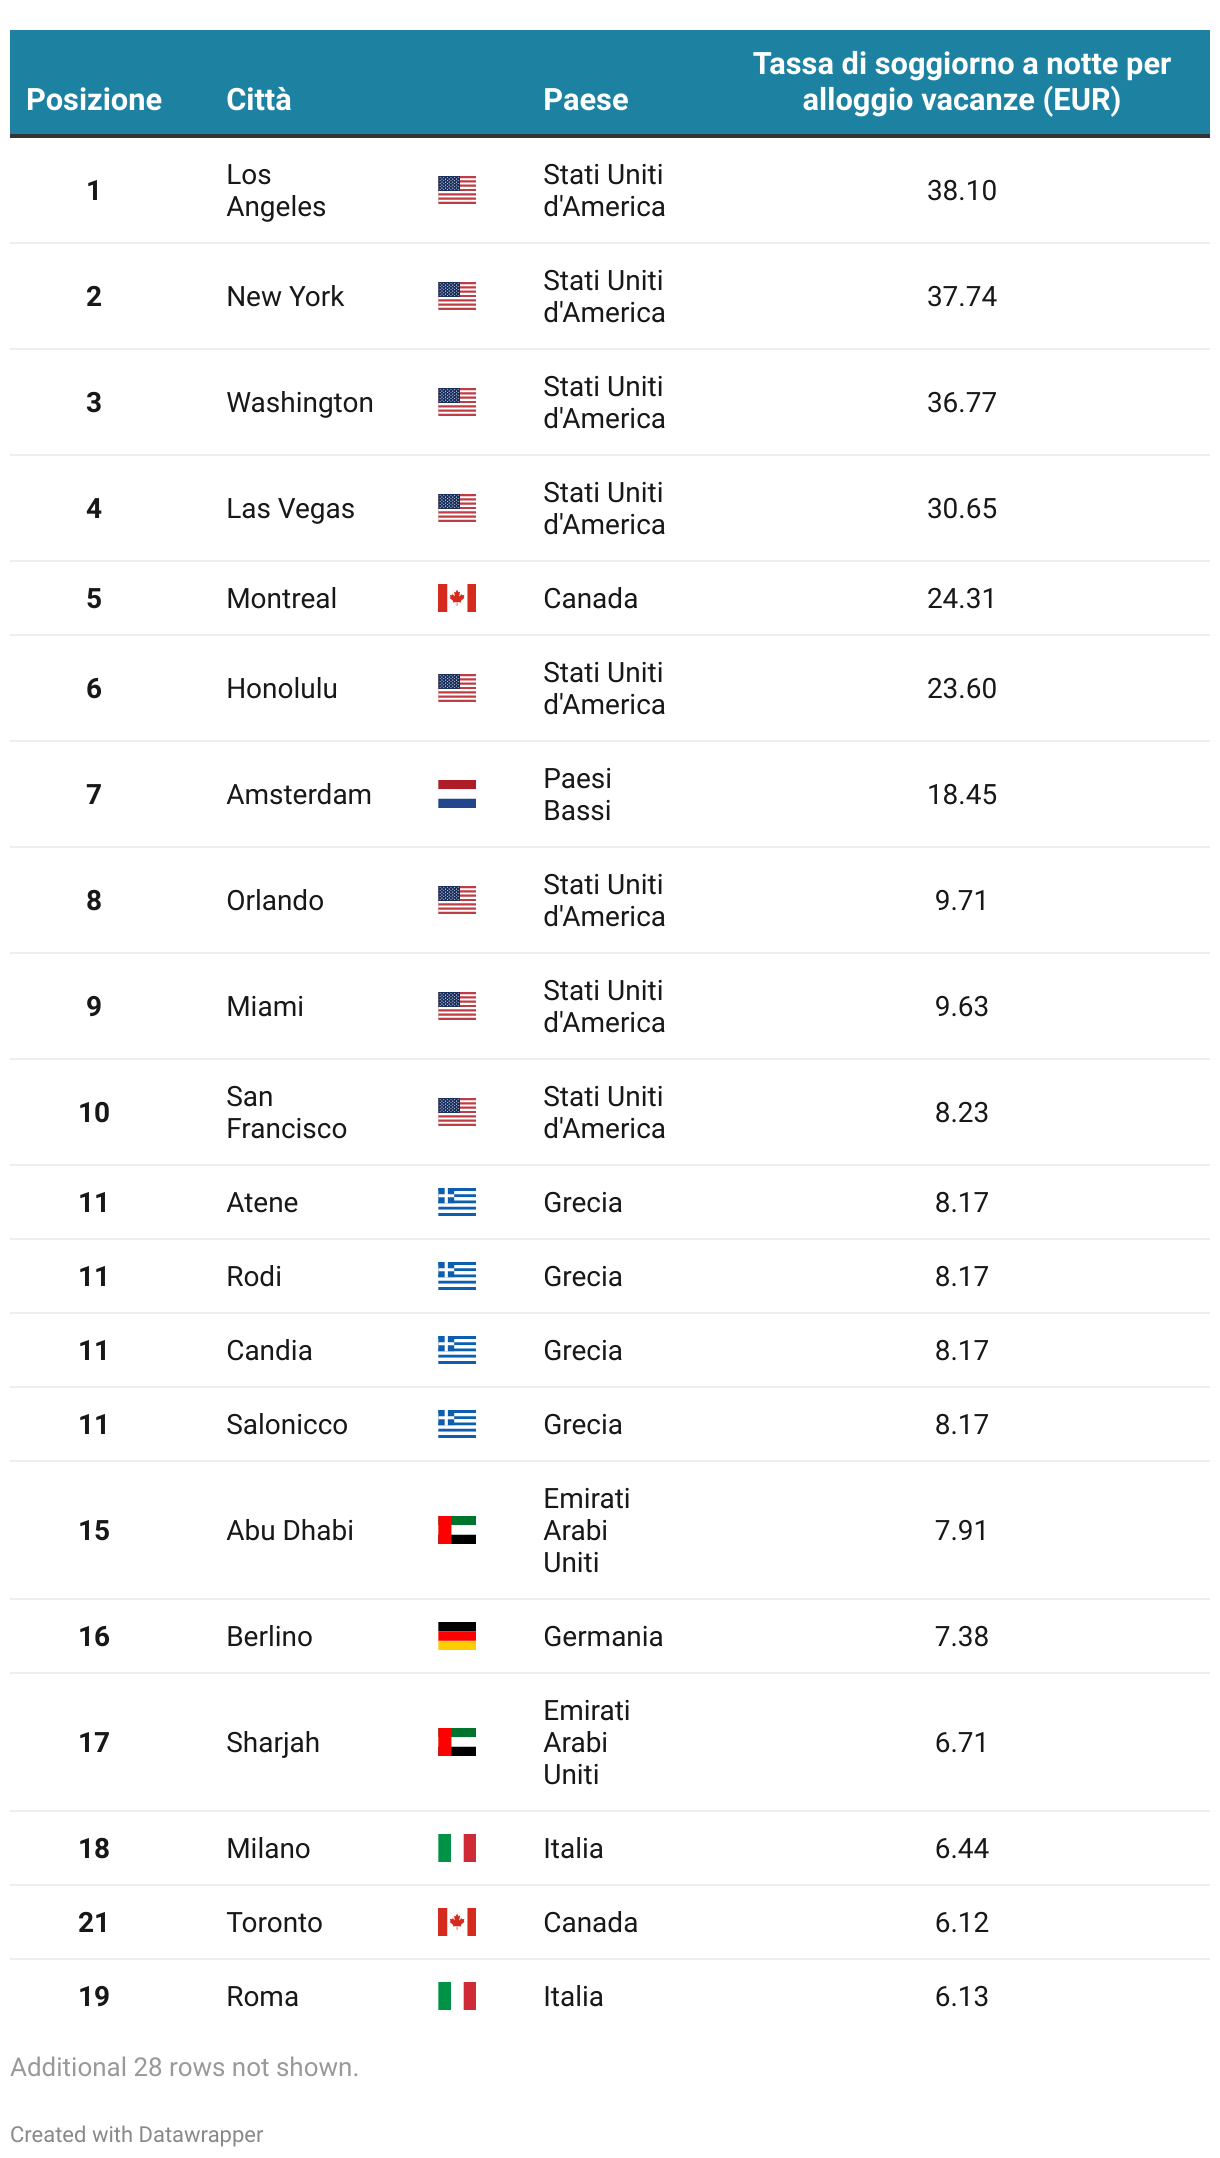Click the Greek flag next to Atene
Viewport: 1220px width, 2158px height.
pyautogui.click(x=457, y=1202)
